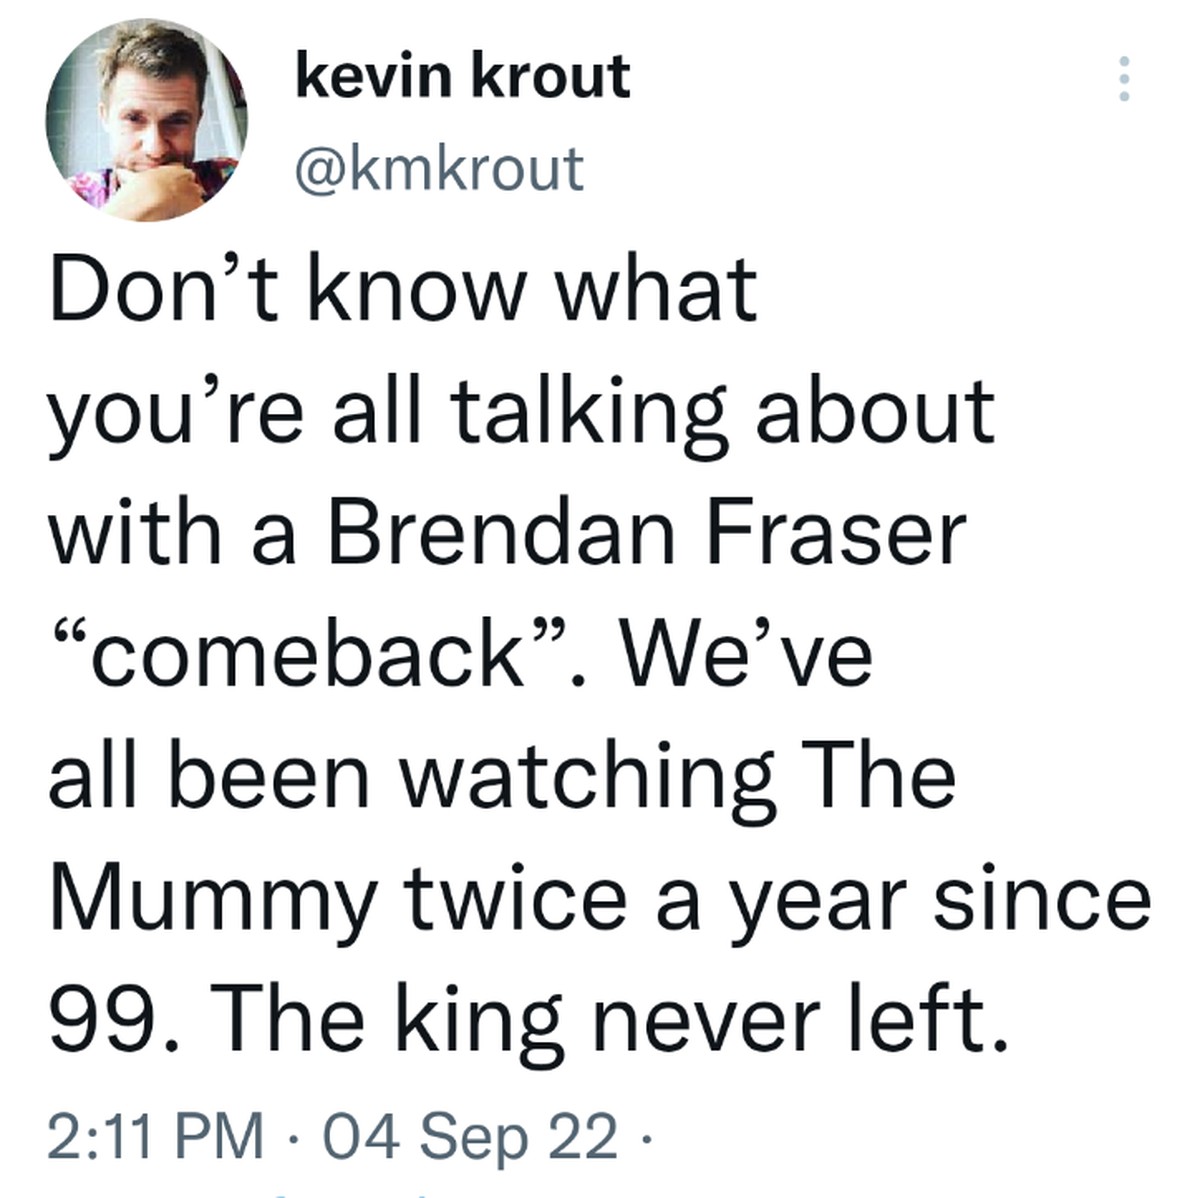Click the dot between time and date
This screenshot has height=1198, width=1200.
(294, 1137)
